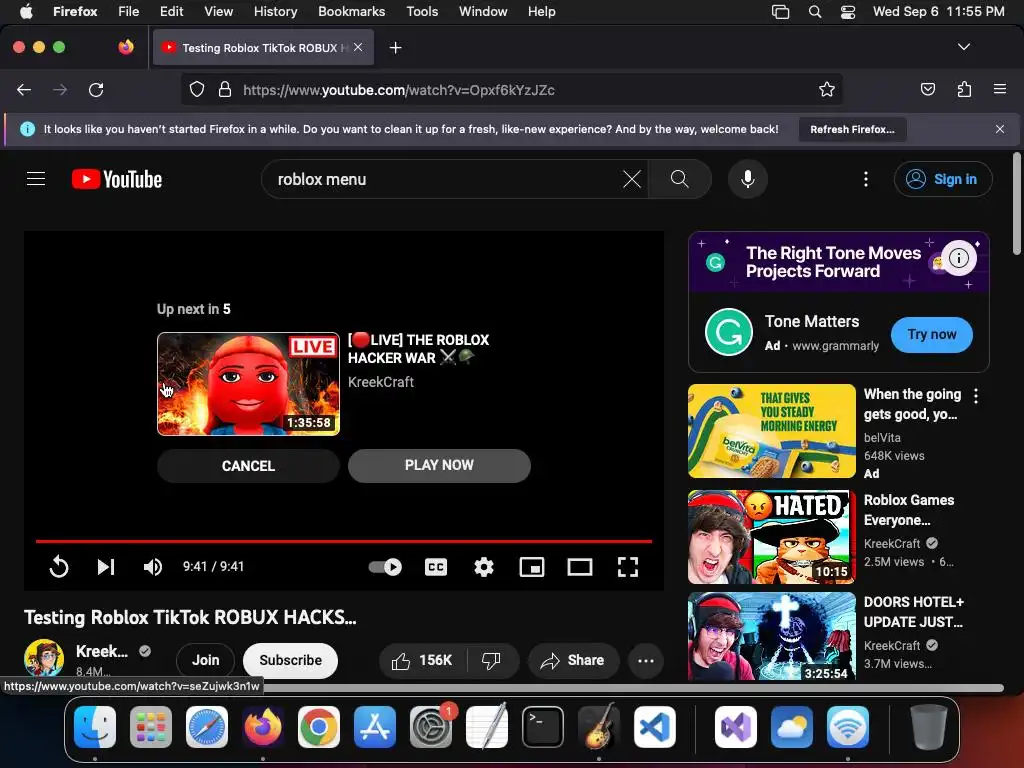
Task: Click PLAY NOW for next video
Action: (x=439, y=466)
